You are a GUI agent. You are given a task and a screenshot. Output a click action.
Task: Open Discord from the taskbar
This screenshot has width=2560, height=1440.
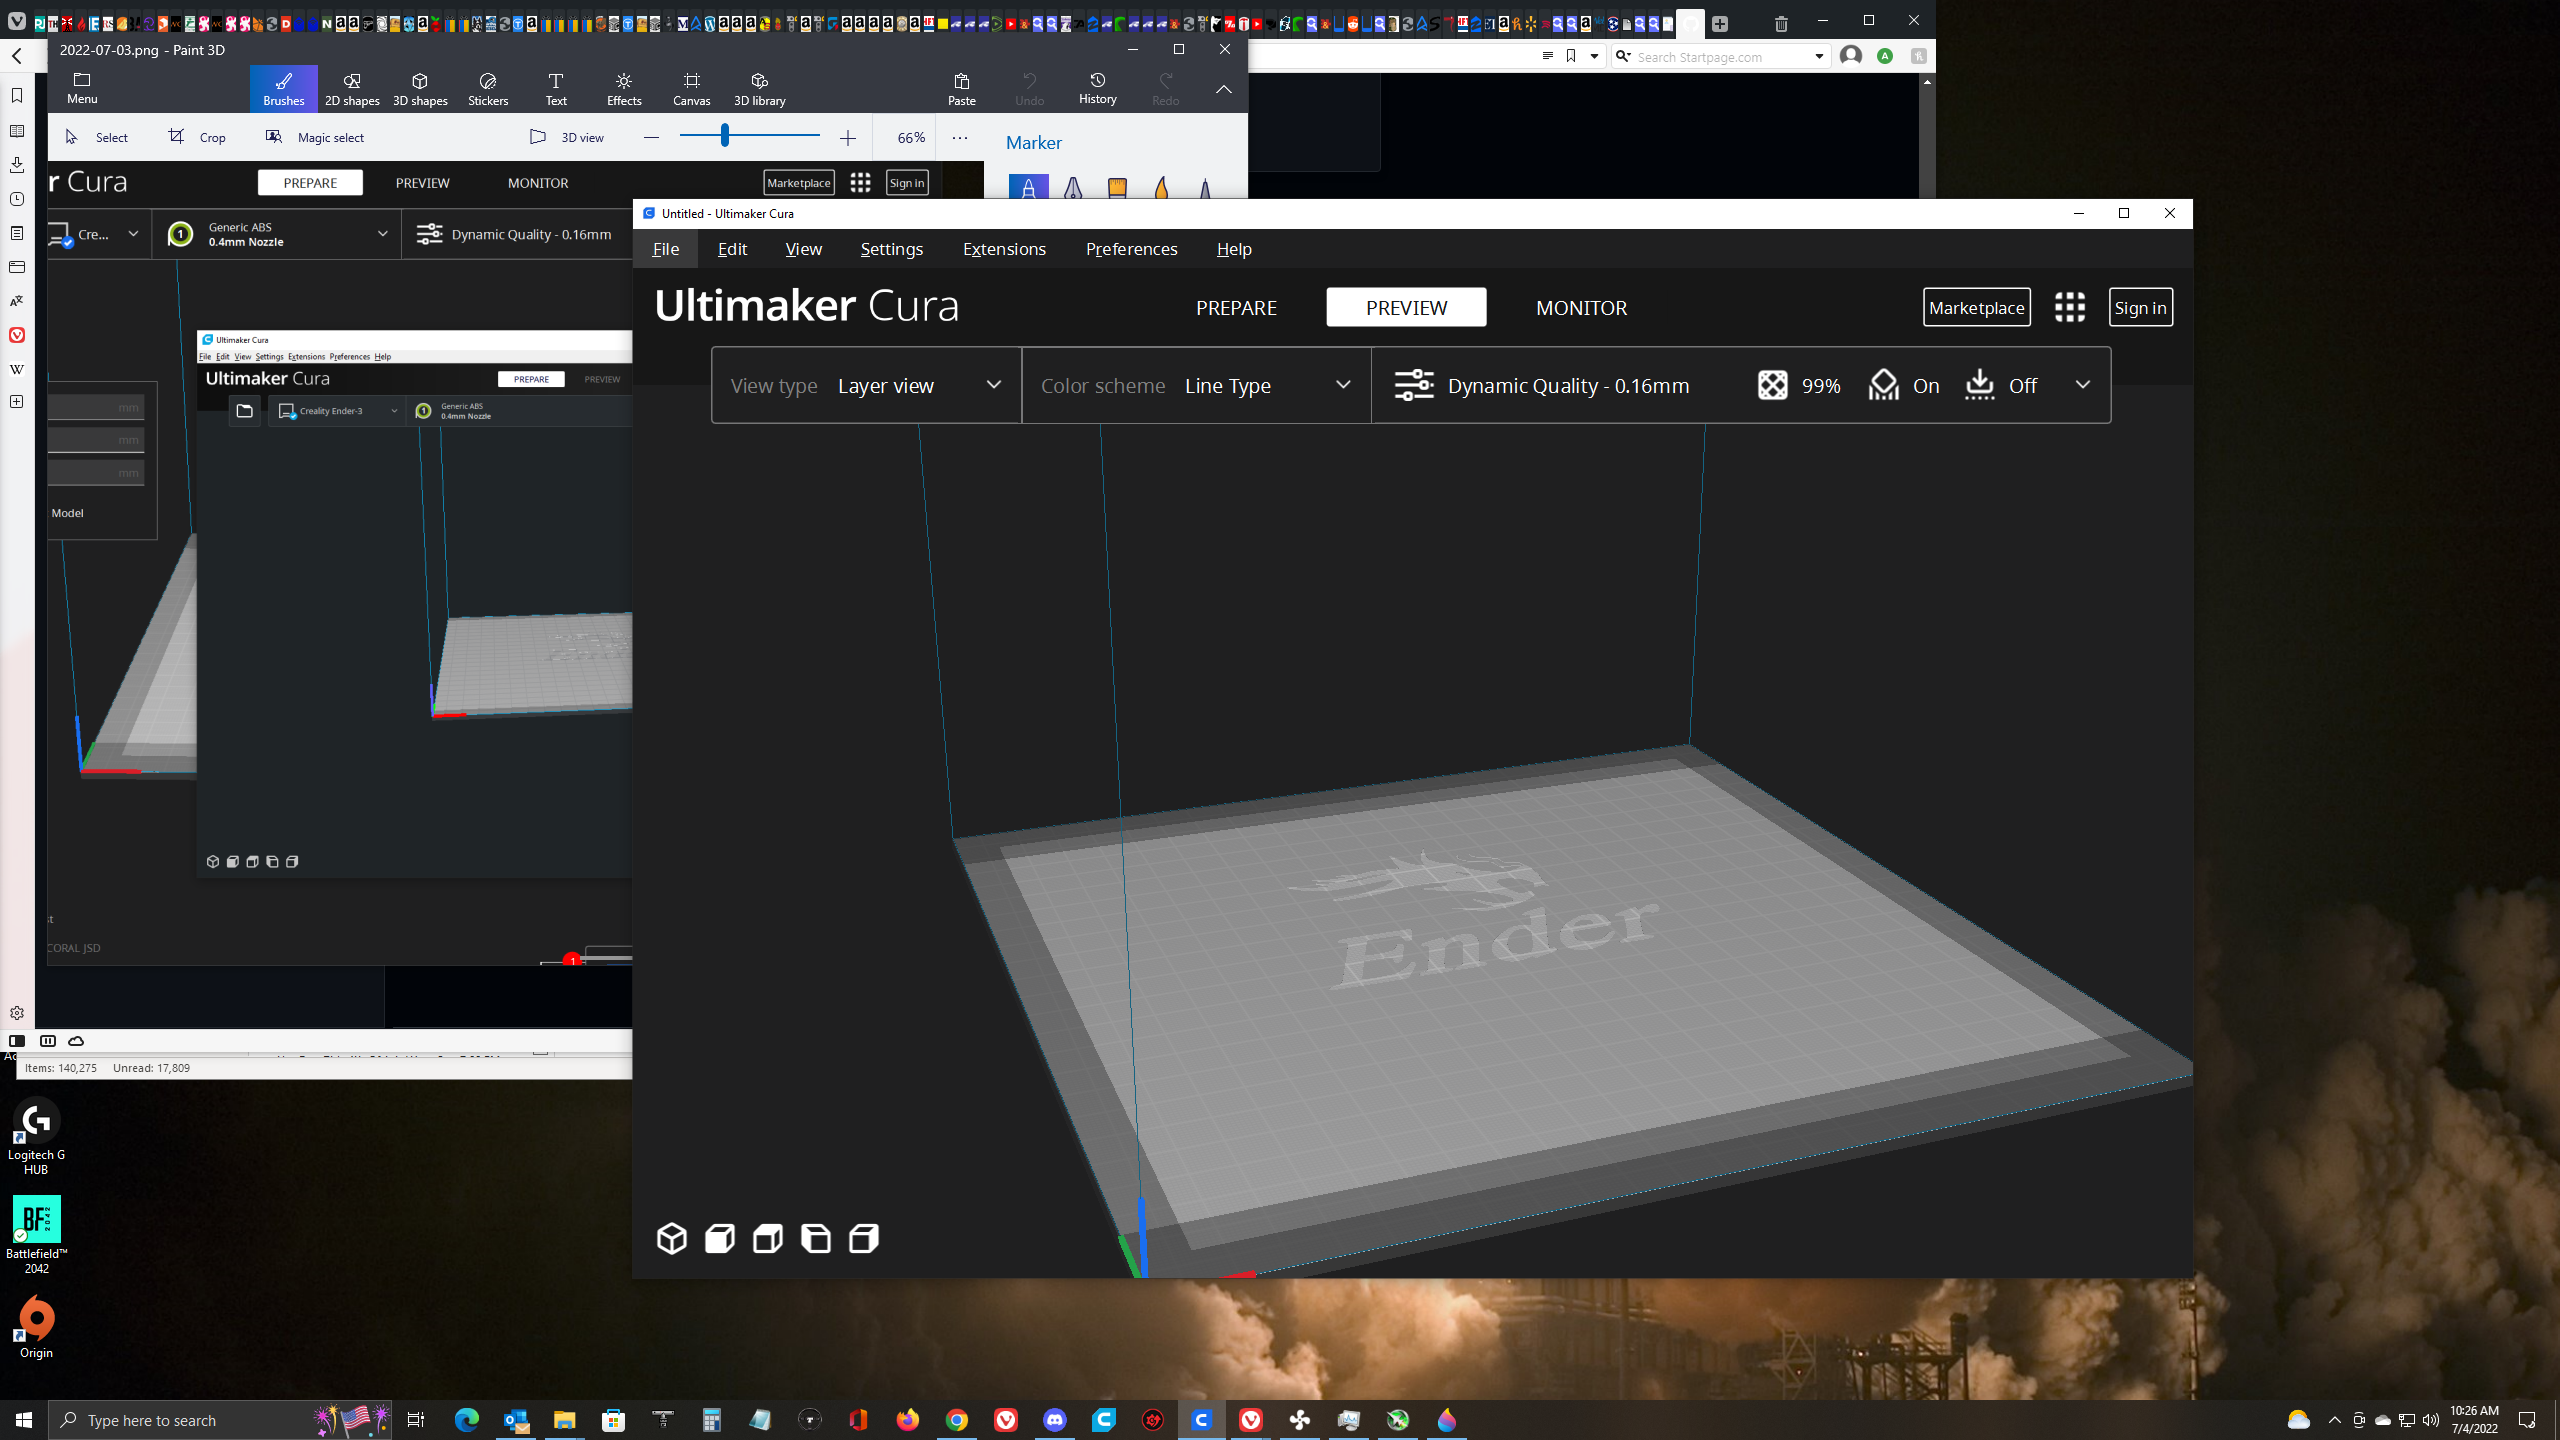[1055, 1420]
